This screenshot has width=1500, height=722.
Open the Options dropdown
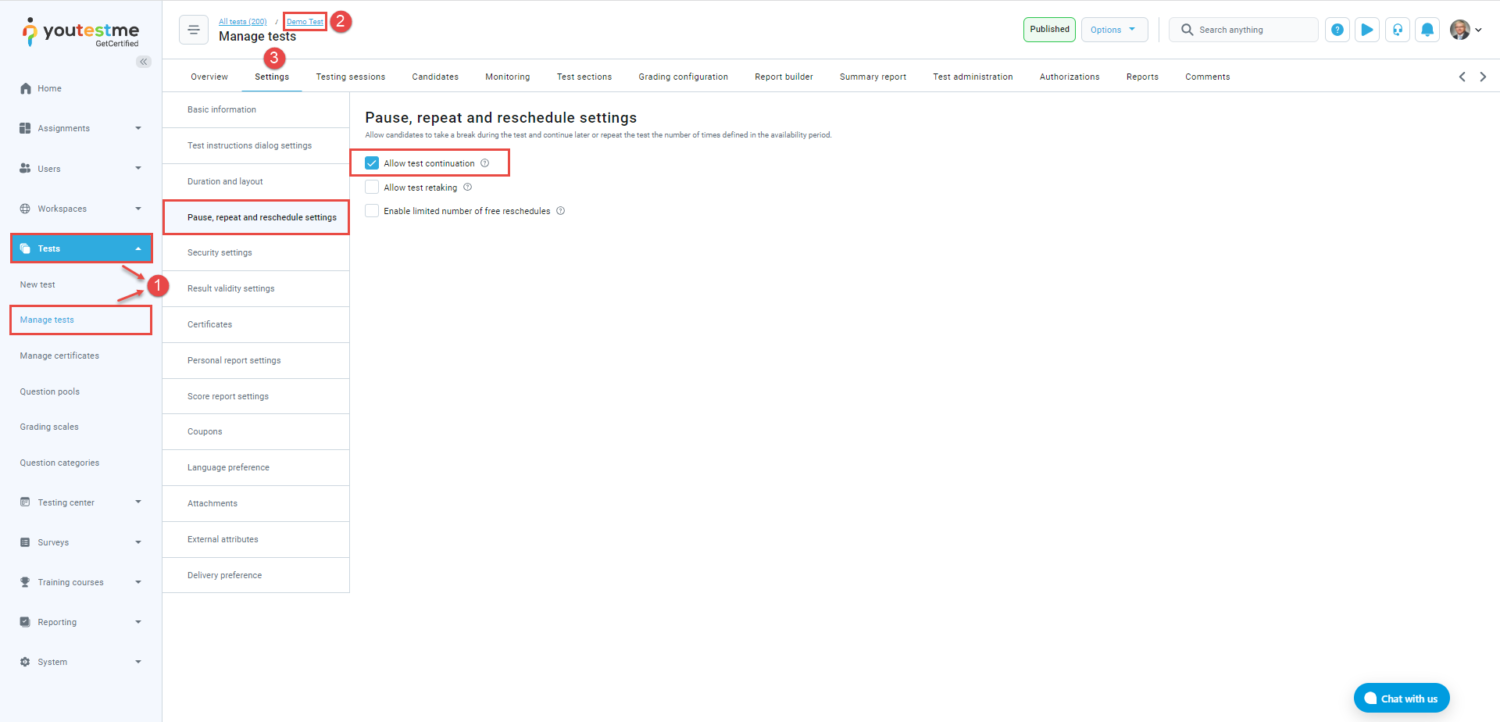(1114, 30)
